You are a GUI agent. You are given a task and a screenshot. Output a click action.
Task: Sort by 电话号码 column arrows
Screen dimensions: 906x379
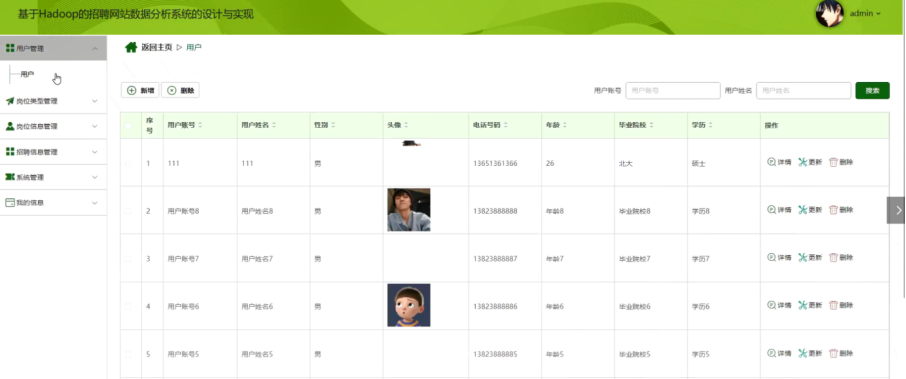(x=505, y=125)
